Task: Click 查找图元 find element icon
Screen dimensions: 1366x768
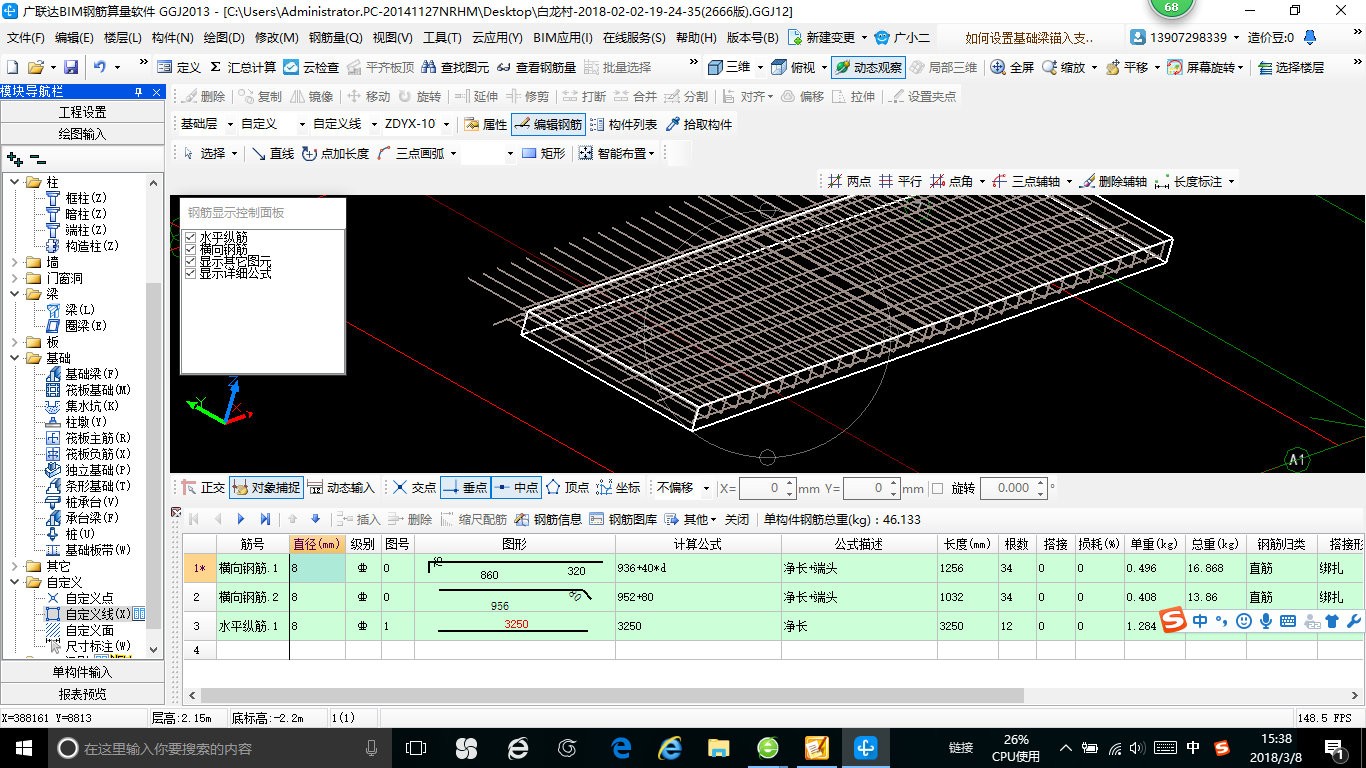Action: tap(456, 67)
